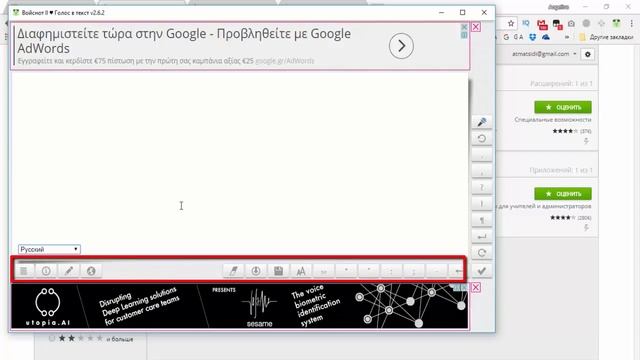Open the list menu icon in bottom toolbar

tap(24, 271)
